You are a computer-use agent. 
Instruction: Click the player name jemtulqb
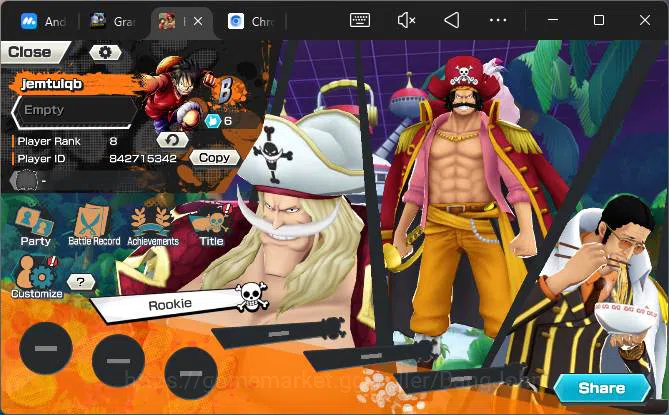pyautogui.click(x=52, y=84)
